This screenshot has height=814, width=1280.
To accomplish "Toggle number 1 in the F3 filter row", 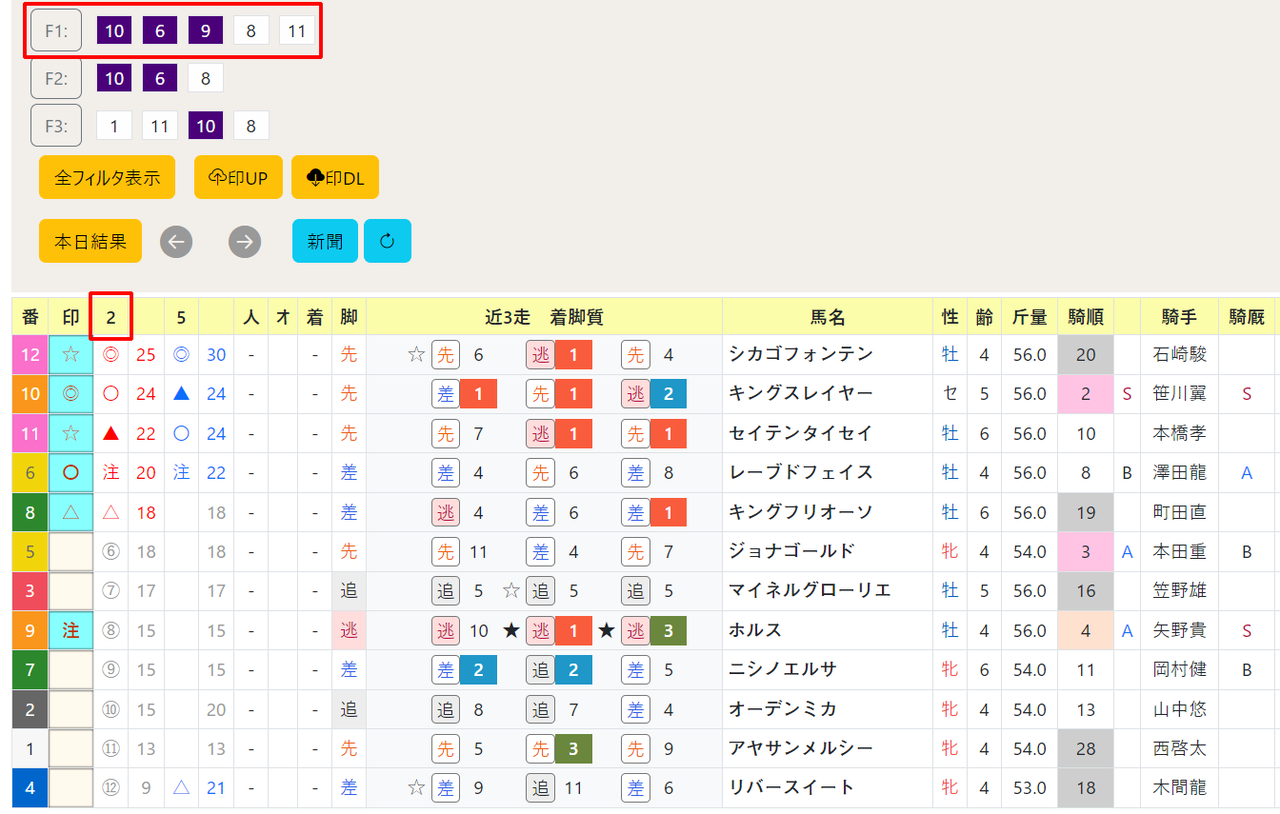I will pyautogui.click(x=114, y=126).
